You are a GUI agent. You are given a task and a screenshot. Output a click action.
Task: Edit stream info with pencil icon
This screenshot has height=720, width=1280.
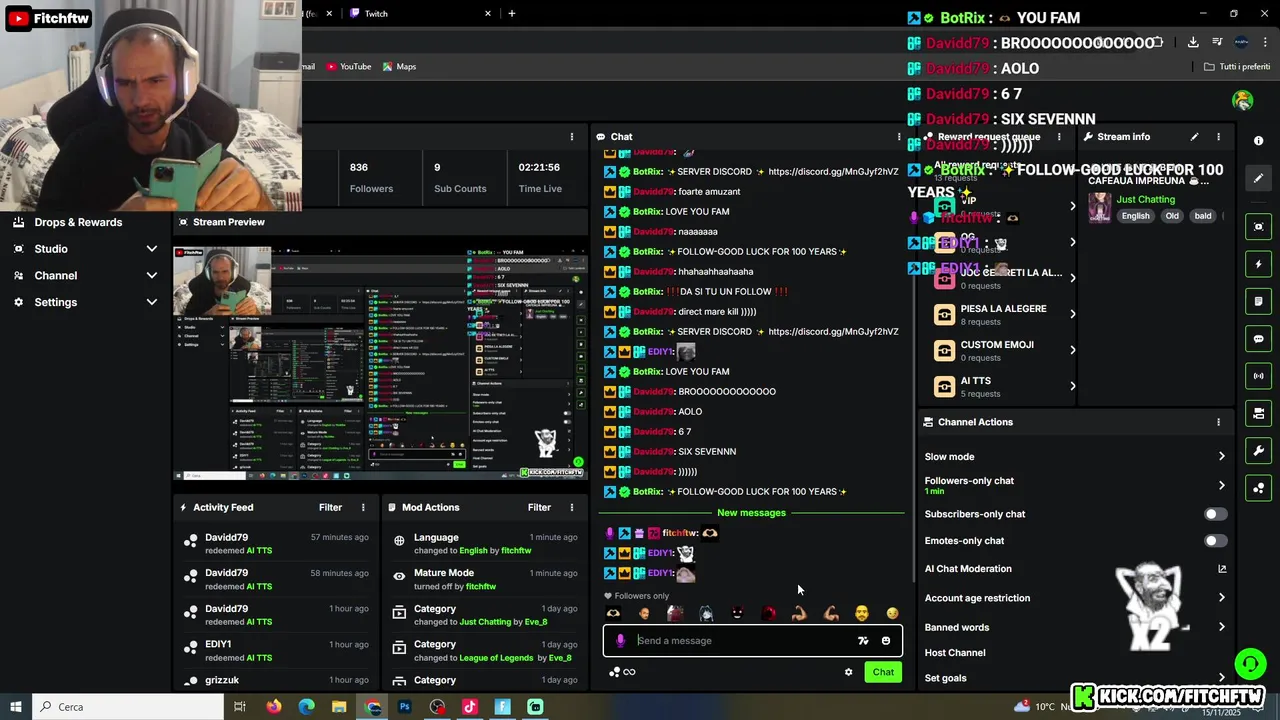[x=1194, y=137]
